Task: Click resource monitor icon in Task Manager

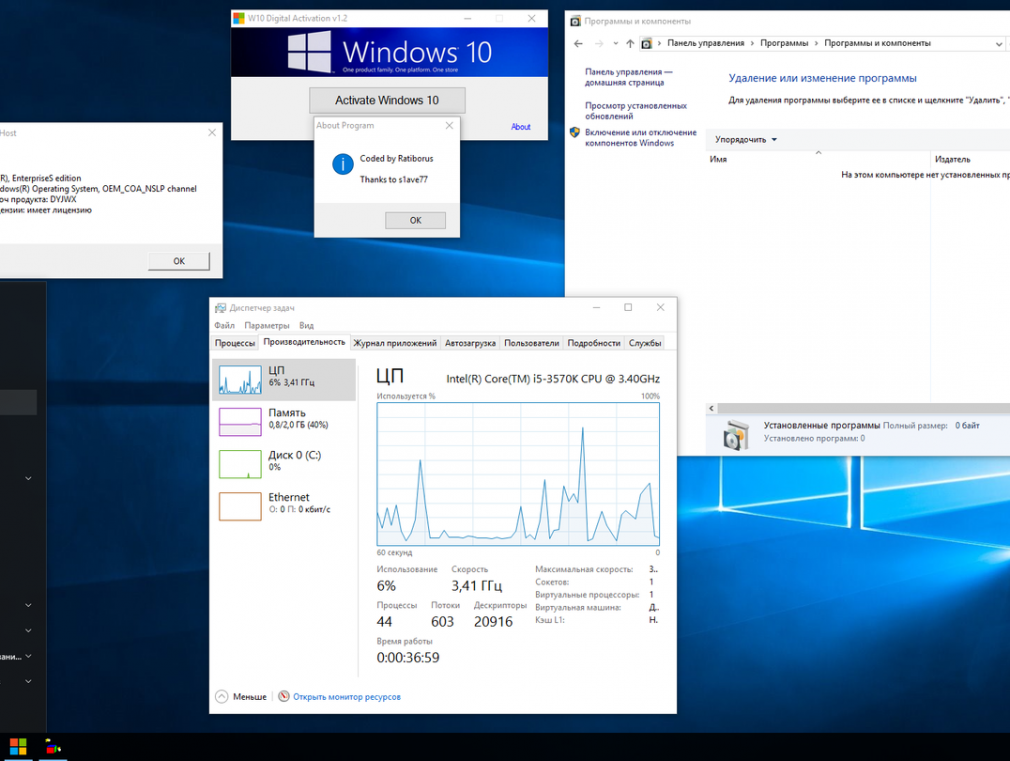Action: (x=283, y=696)
